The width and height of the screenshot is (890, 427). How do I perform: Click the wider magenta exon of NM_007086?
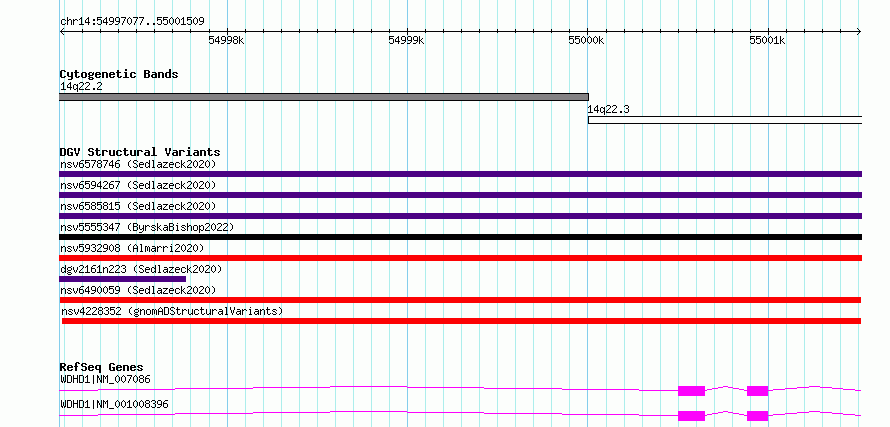691,391
